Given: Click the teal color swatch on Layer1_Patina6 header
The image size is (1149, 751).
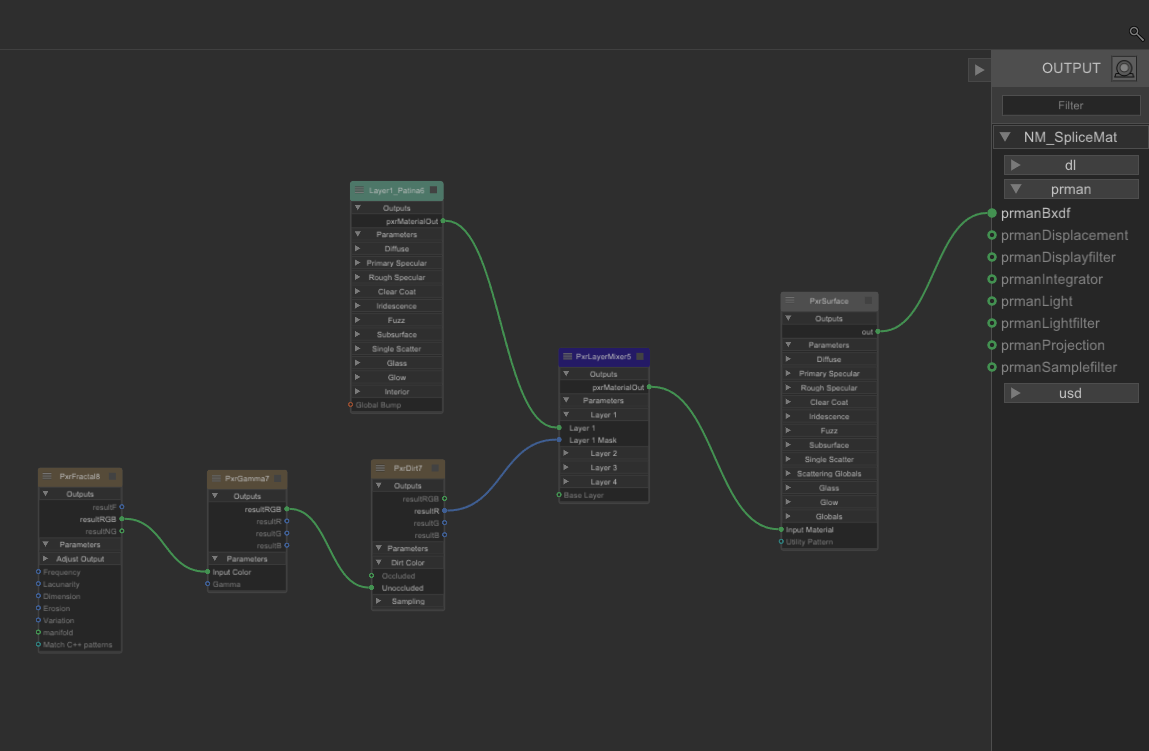Looking at the screenshot, I should tap(434, 190).
